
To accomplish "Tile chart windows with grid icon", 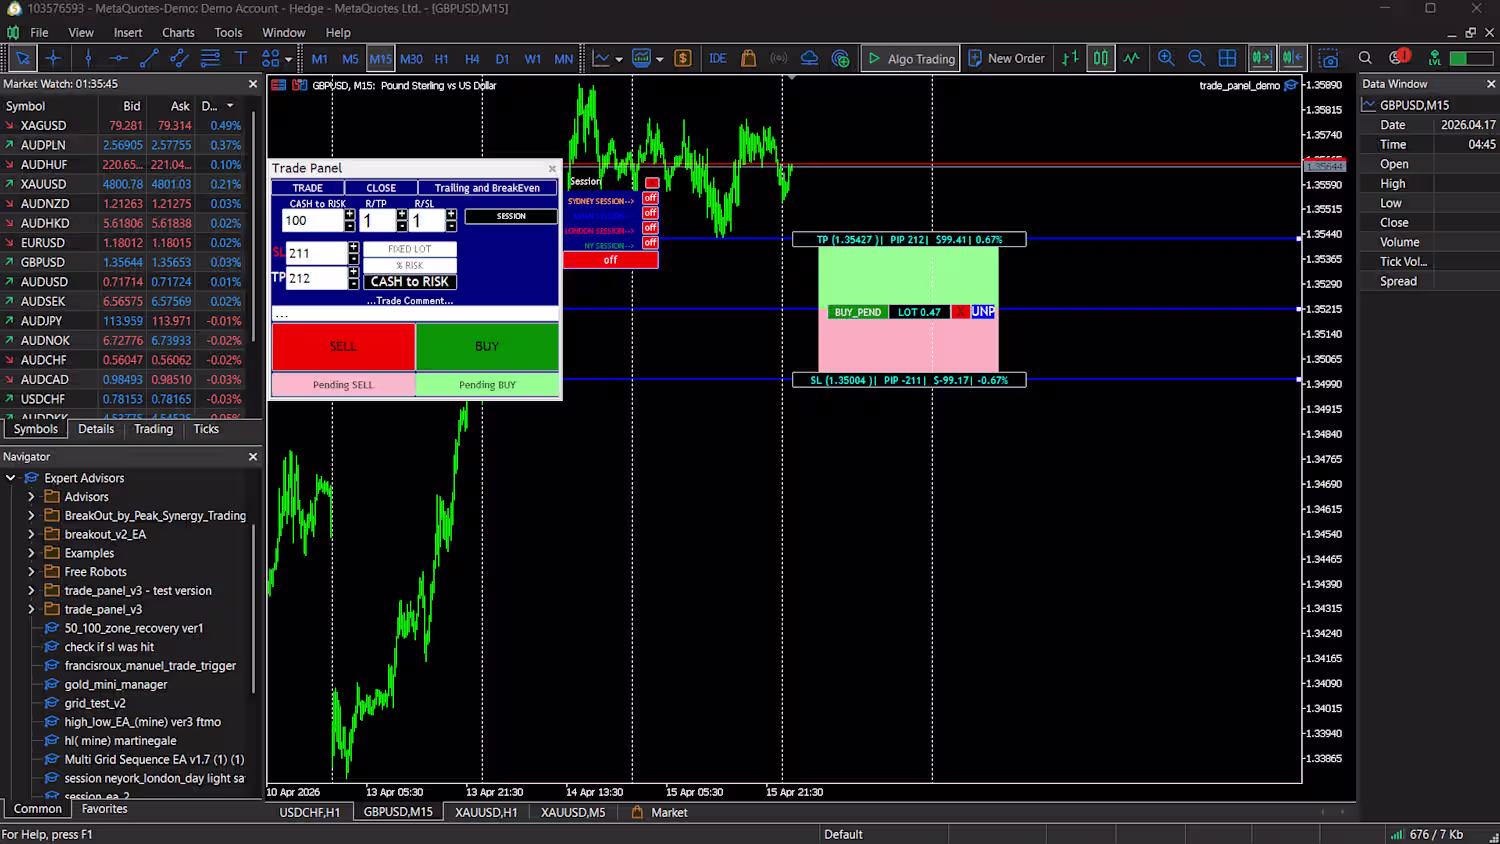I will point(1227,59).
